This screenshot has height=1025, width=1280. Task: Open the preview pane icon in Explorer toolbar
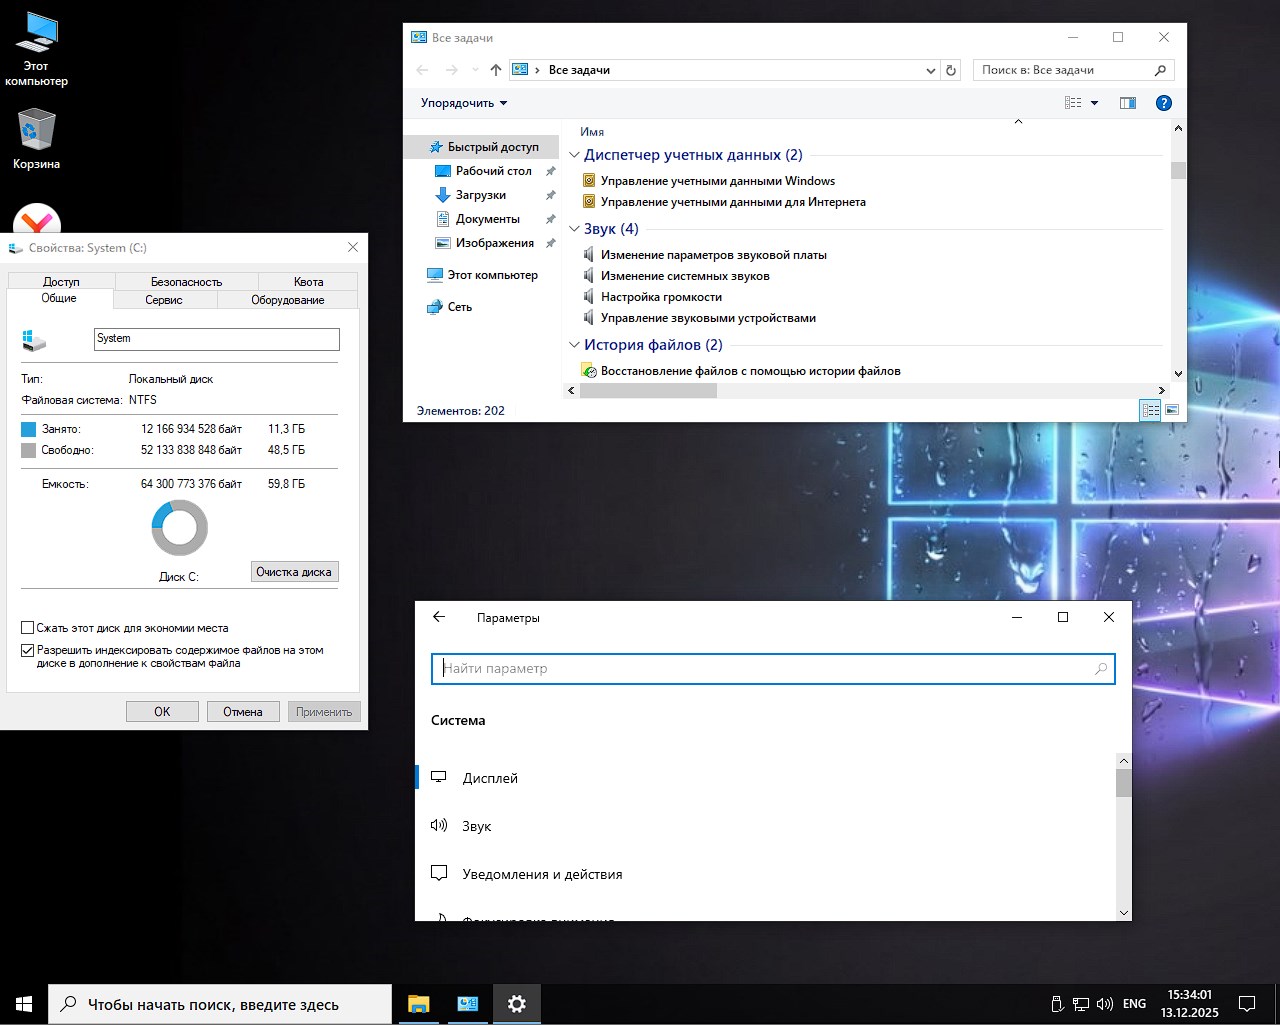(1128, 102)
